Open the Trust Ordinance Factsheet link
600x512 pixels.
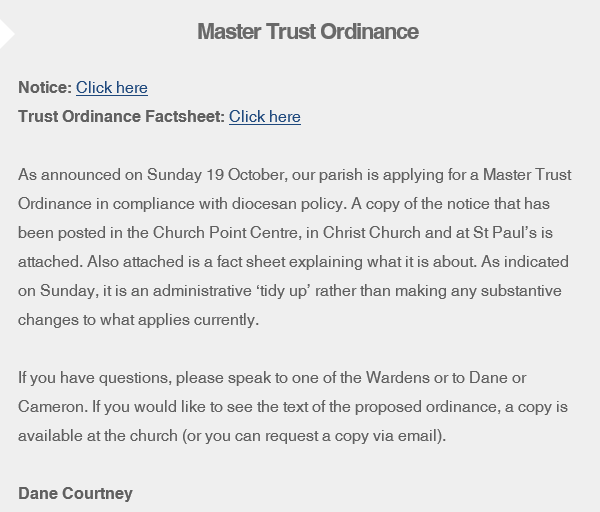point(265,117)
